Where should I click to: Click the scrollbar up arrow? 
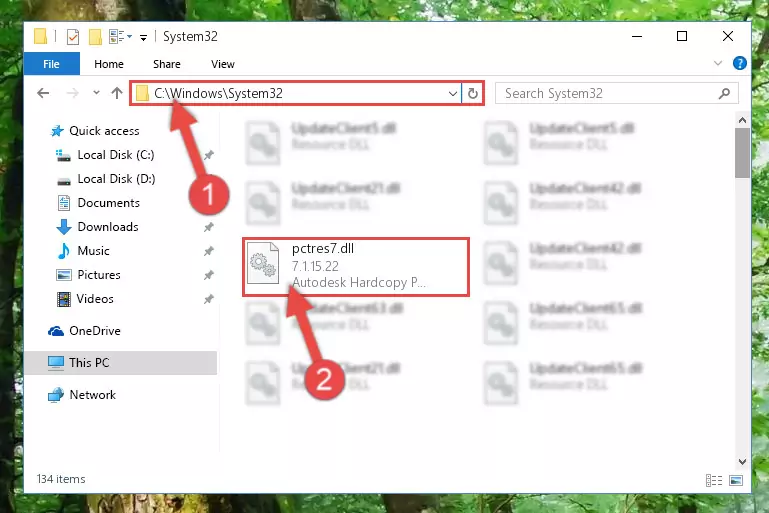click(x=742, y=120)
